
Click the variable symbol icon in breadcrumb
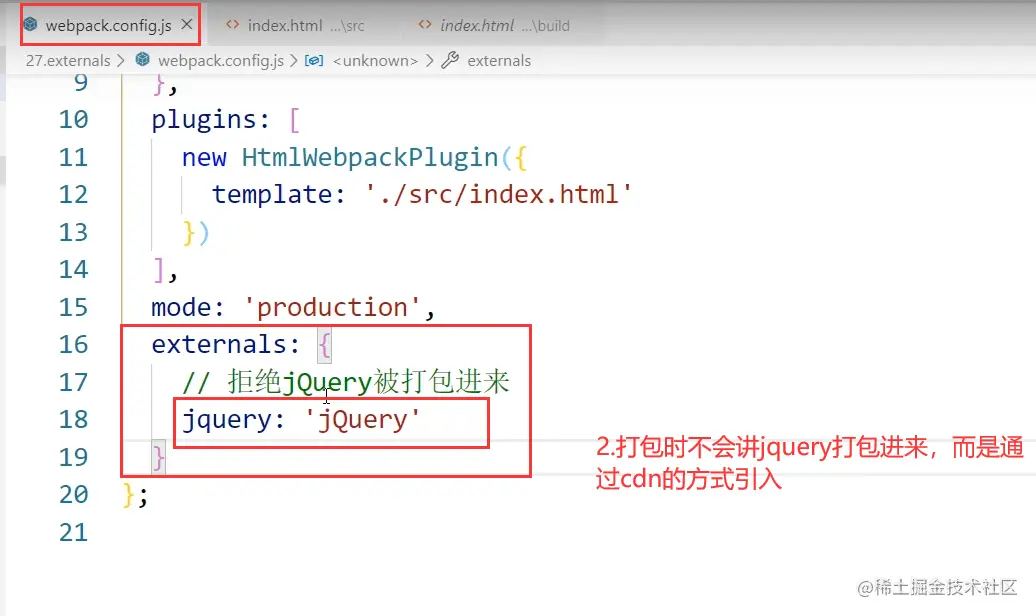click(x=314, y=61)
